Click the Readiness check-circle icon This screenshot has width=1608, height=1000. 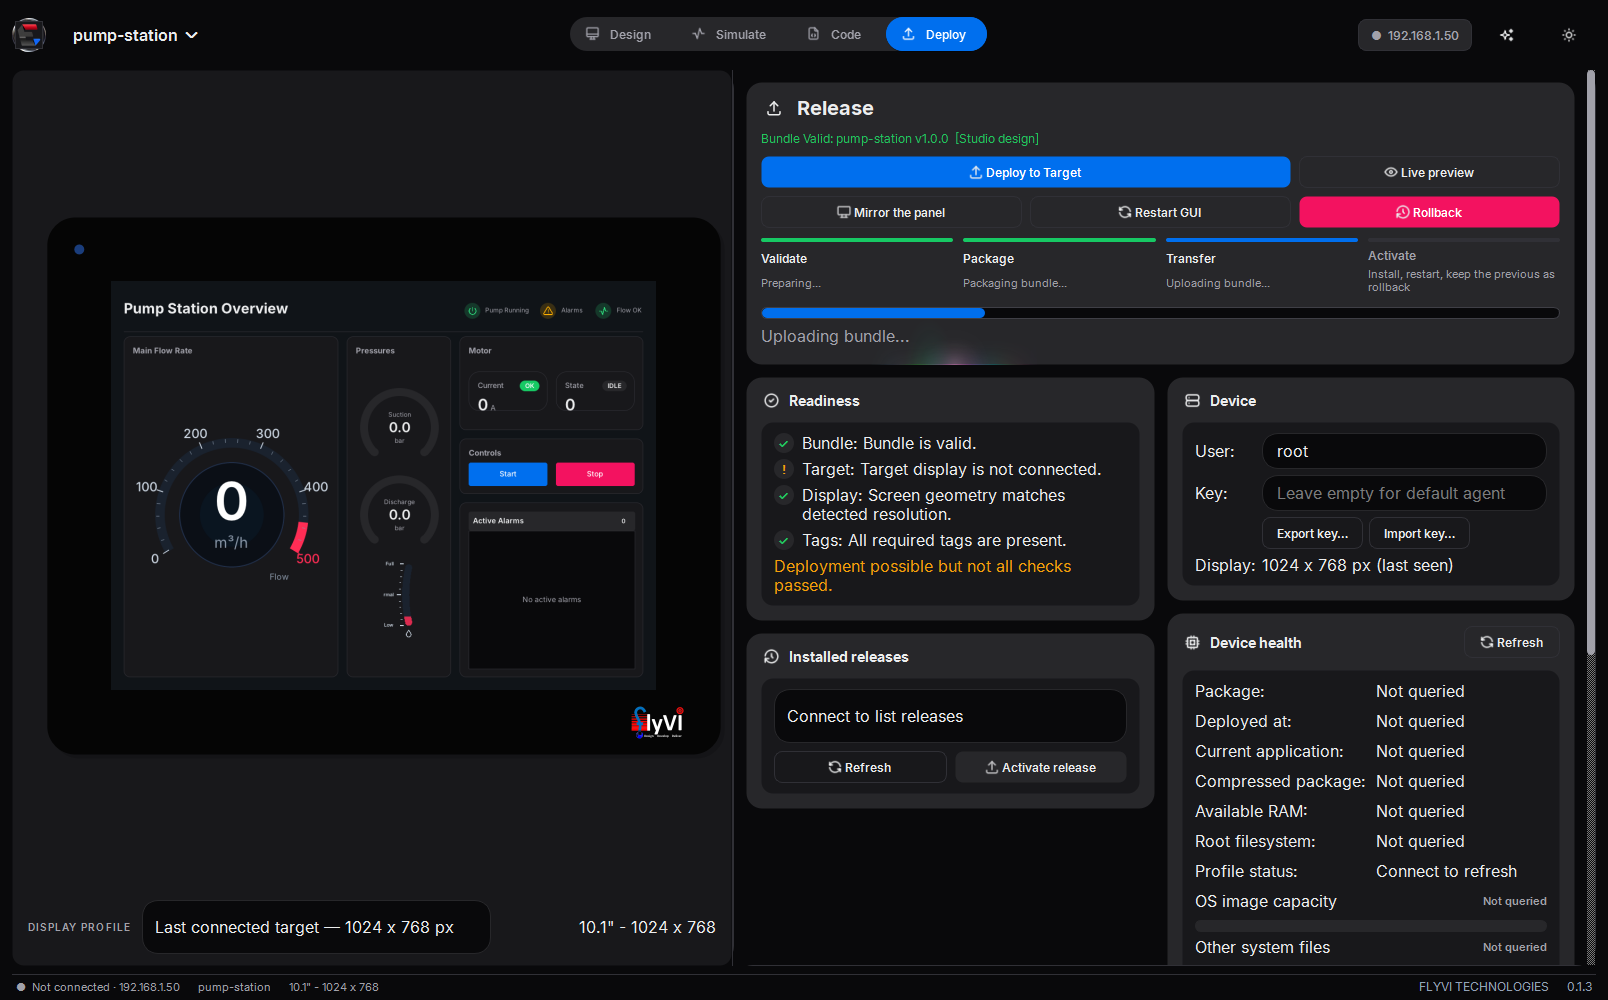771,401
